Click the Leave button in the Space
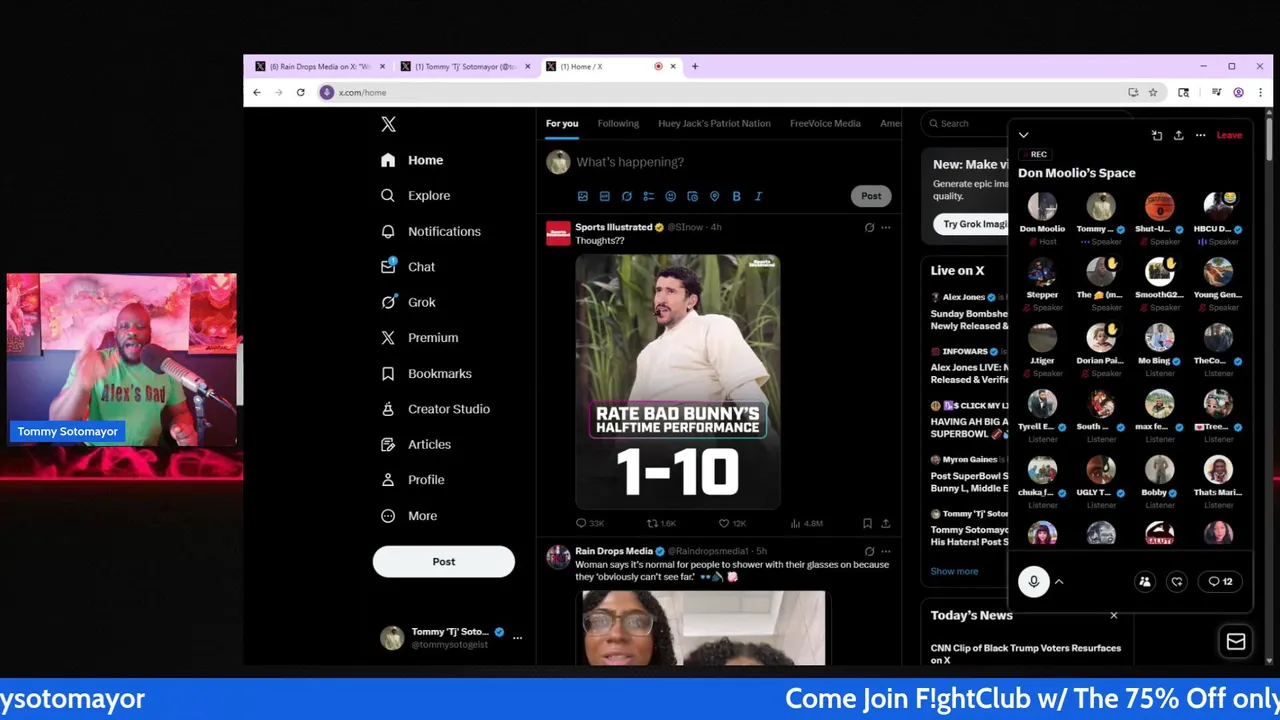 tap(1229, 135)
